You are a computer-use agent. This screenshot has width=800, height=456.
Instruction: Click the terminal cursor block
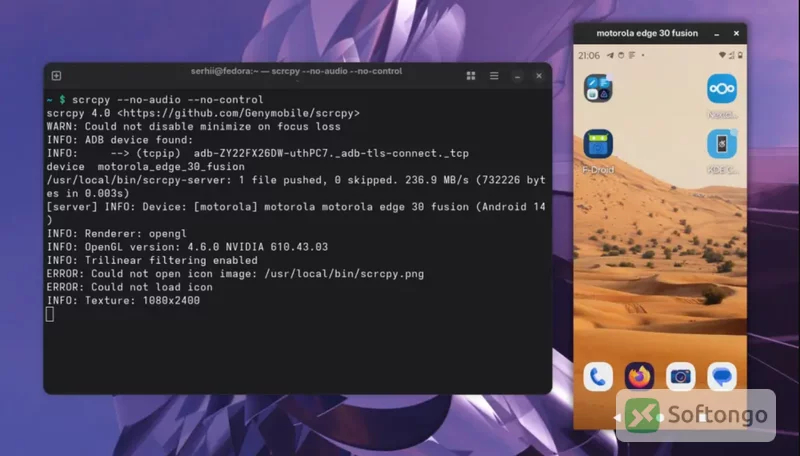(49, 314)
